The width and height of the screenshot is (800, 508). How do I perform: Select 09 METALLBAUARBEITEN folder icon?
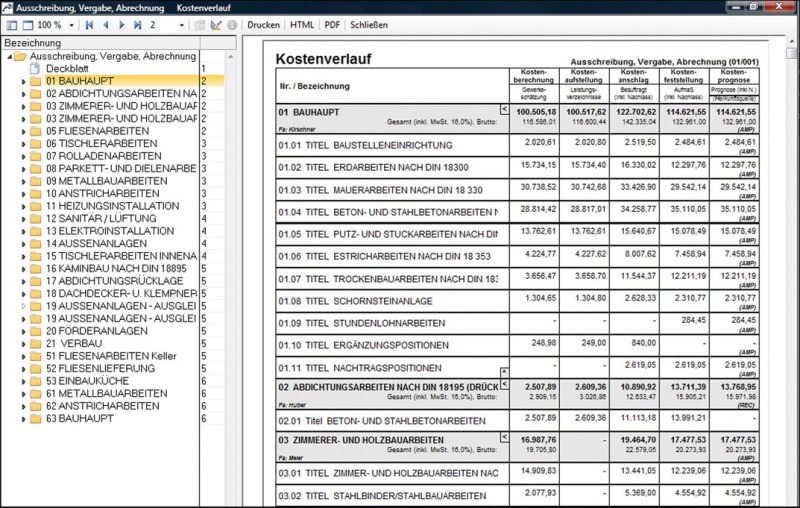(35, 181)
